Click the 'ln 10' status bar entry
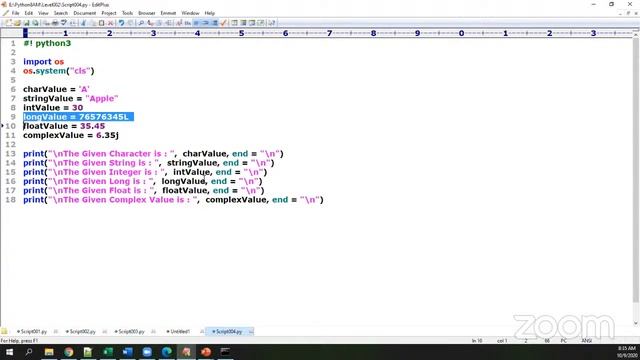The height and width of the screenshot is (360, 640). pos(477,340)
